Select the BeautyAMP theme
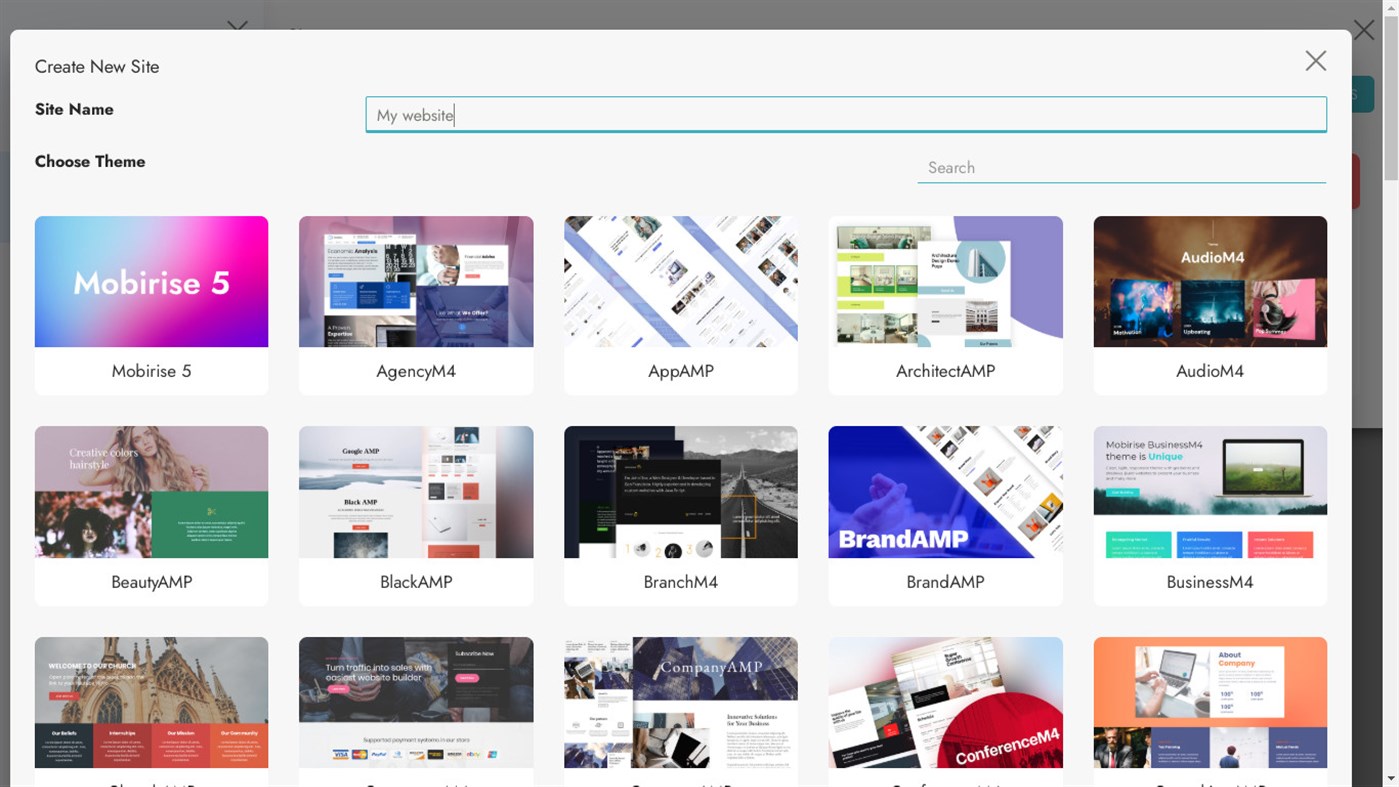Screen dimensions: 1399x787 click(x=151, y=515)
